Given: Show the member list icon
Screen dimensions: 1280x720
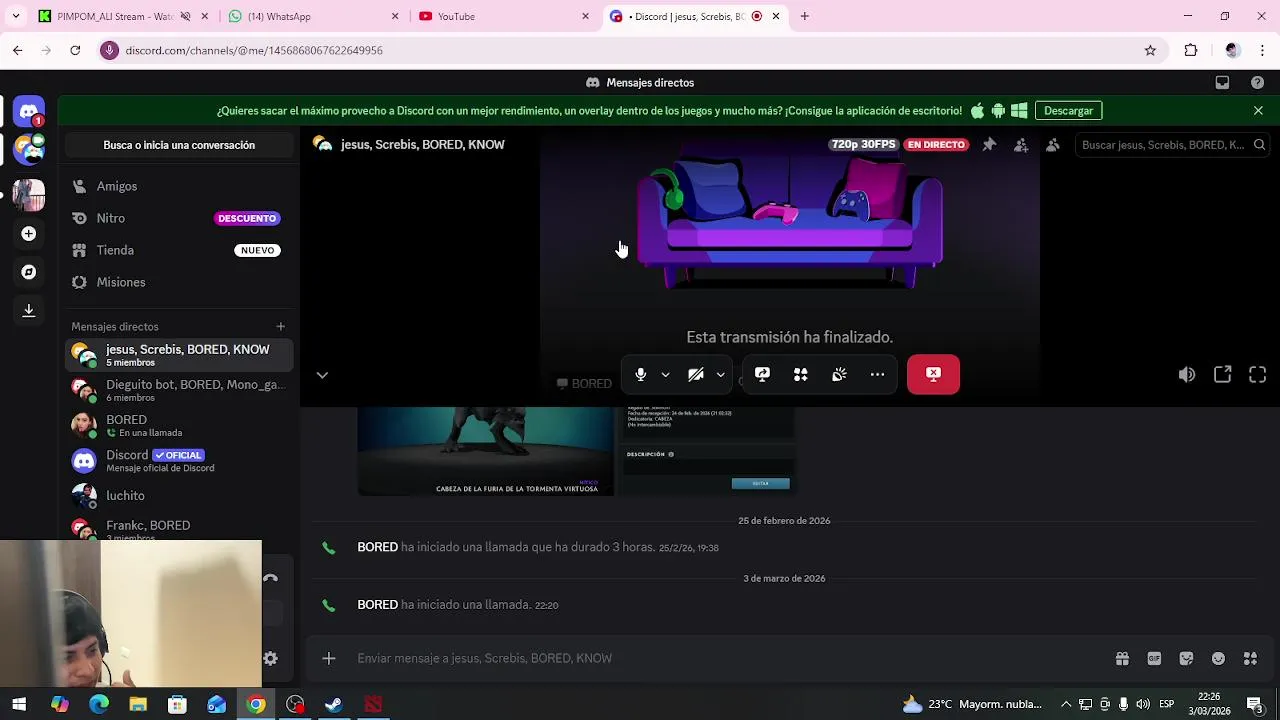Looking at the screenshot, I should pyautogui.click(x=1053, y=145).
